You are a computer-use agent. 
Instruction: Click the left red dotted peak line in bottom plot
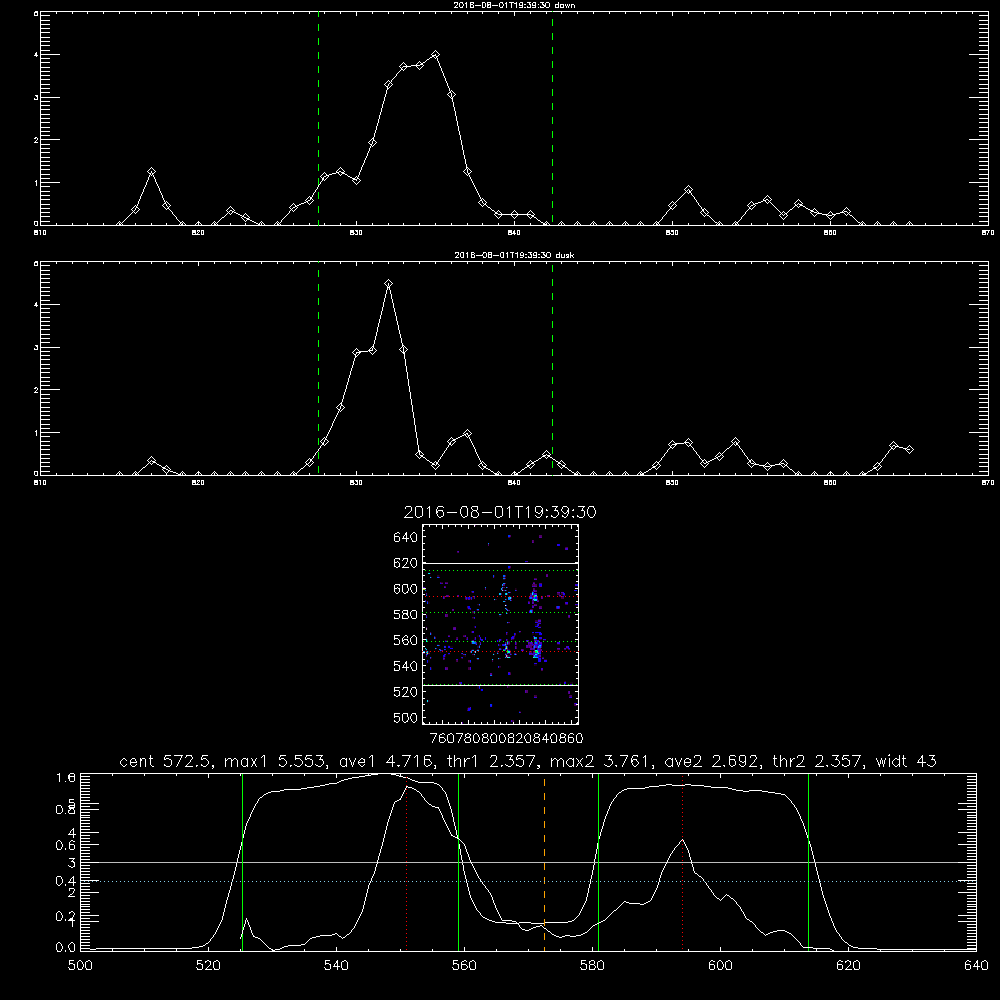pyautogui.click(x=407, y=862)
